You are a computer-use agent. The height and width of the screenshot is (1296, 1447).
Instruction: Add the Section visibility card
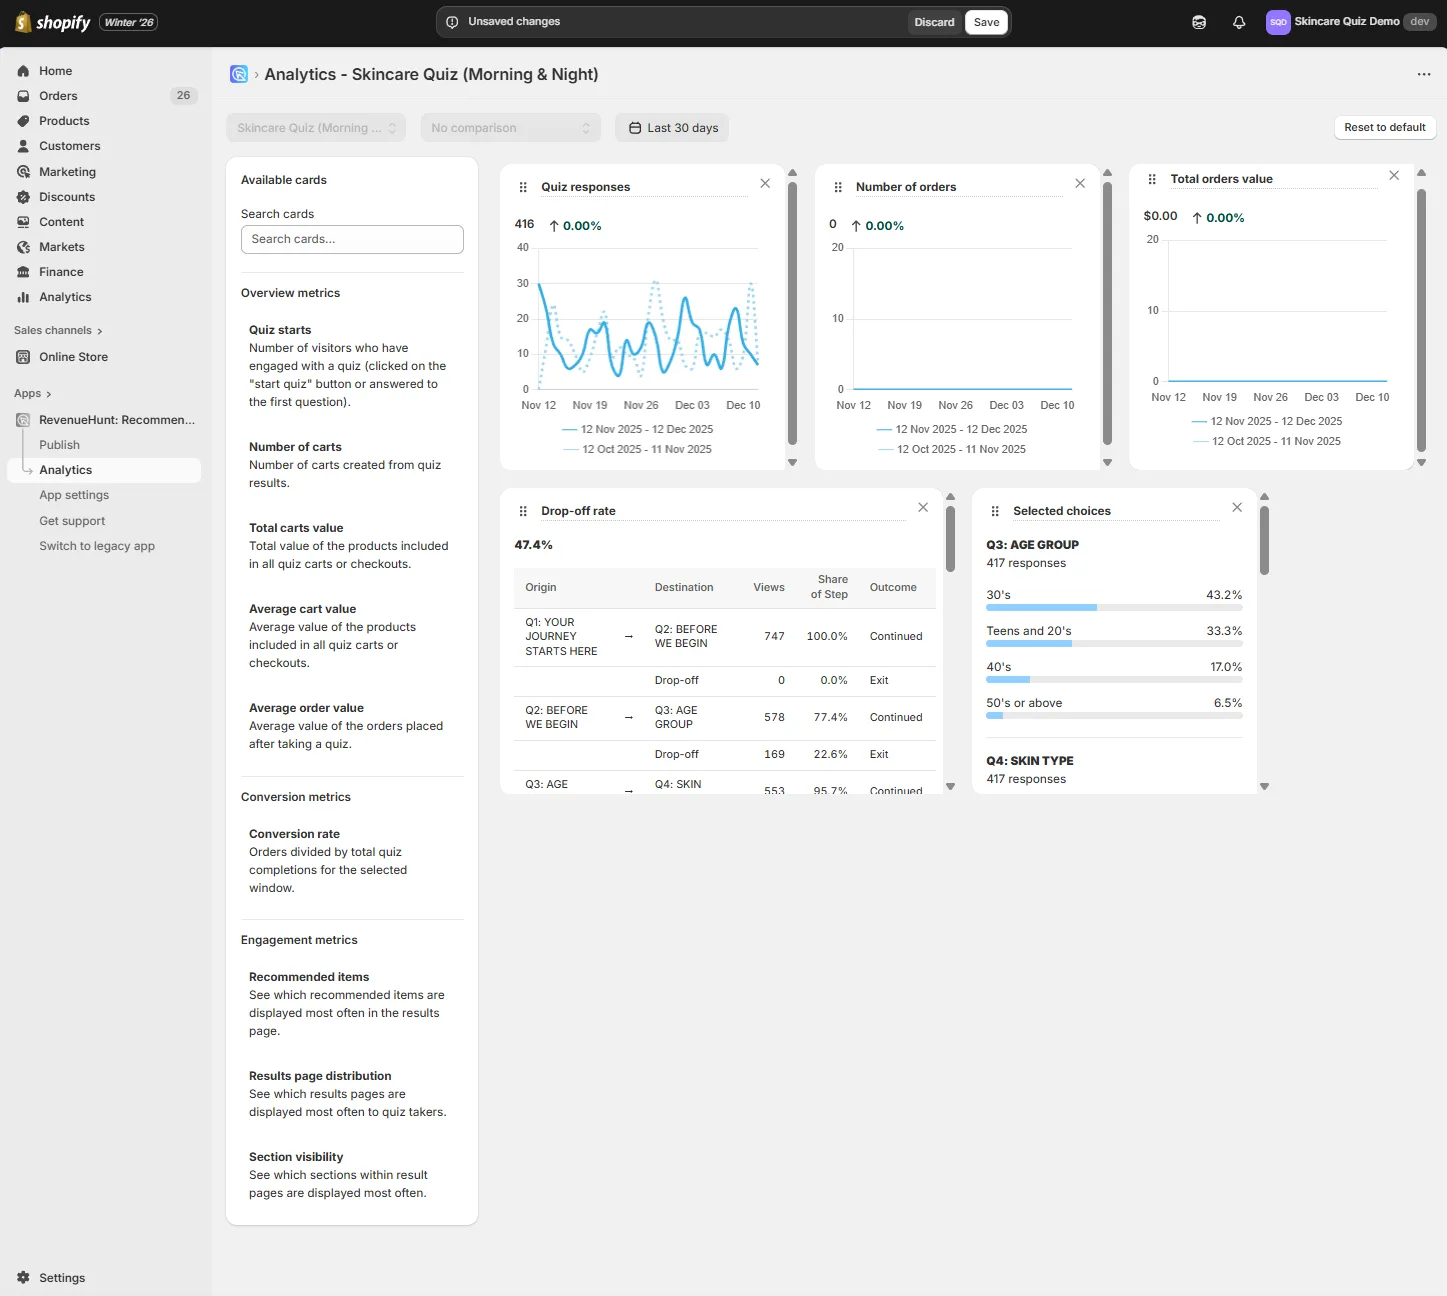click(x=352, y=1175)
